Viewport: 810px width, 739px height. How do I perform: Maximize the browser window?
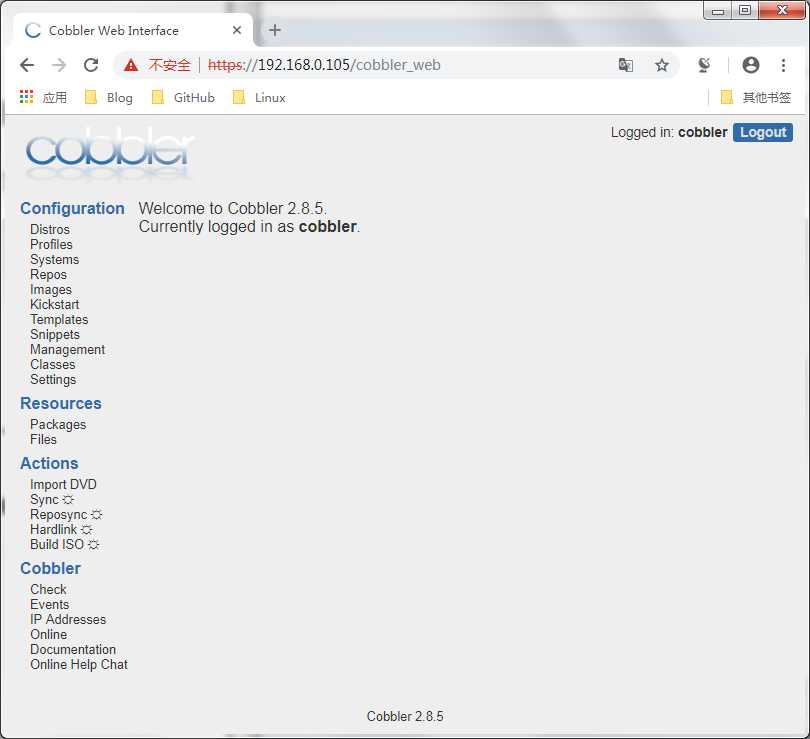point(744,10)
